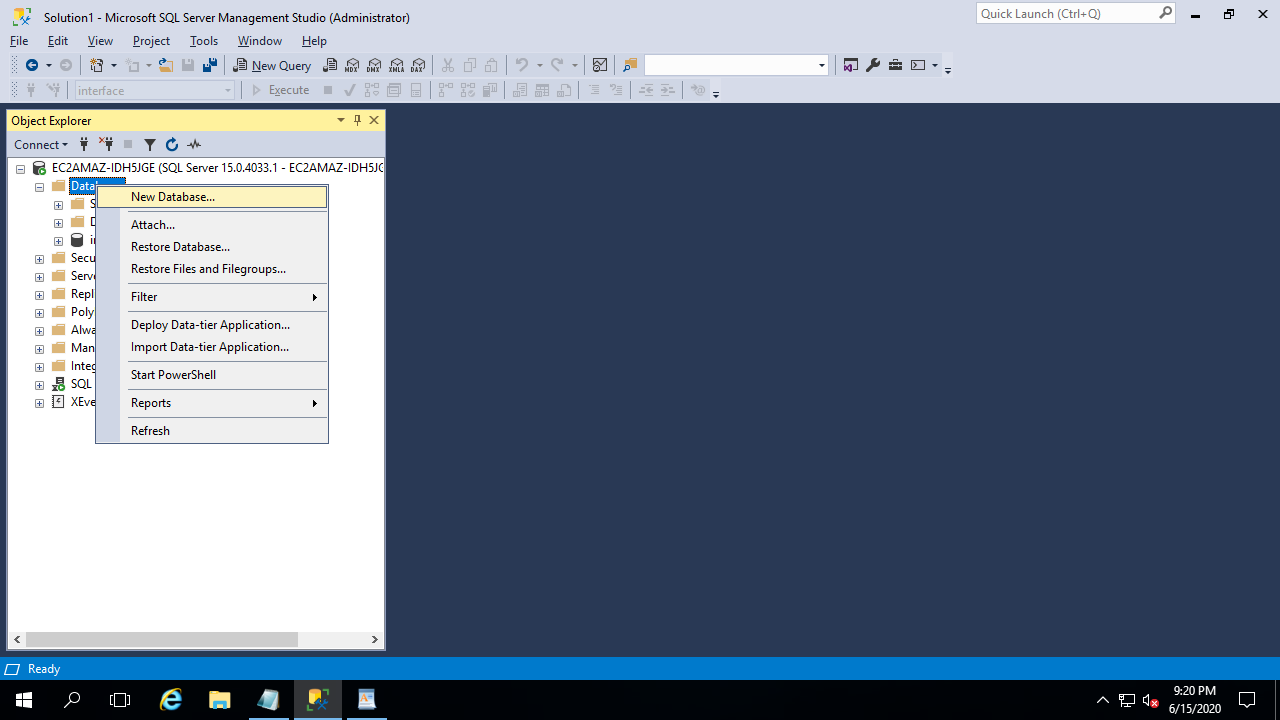Select Deploy Data-tier Application...
1280x720 pixels.
(x=212, y=325)
